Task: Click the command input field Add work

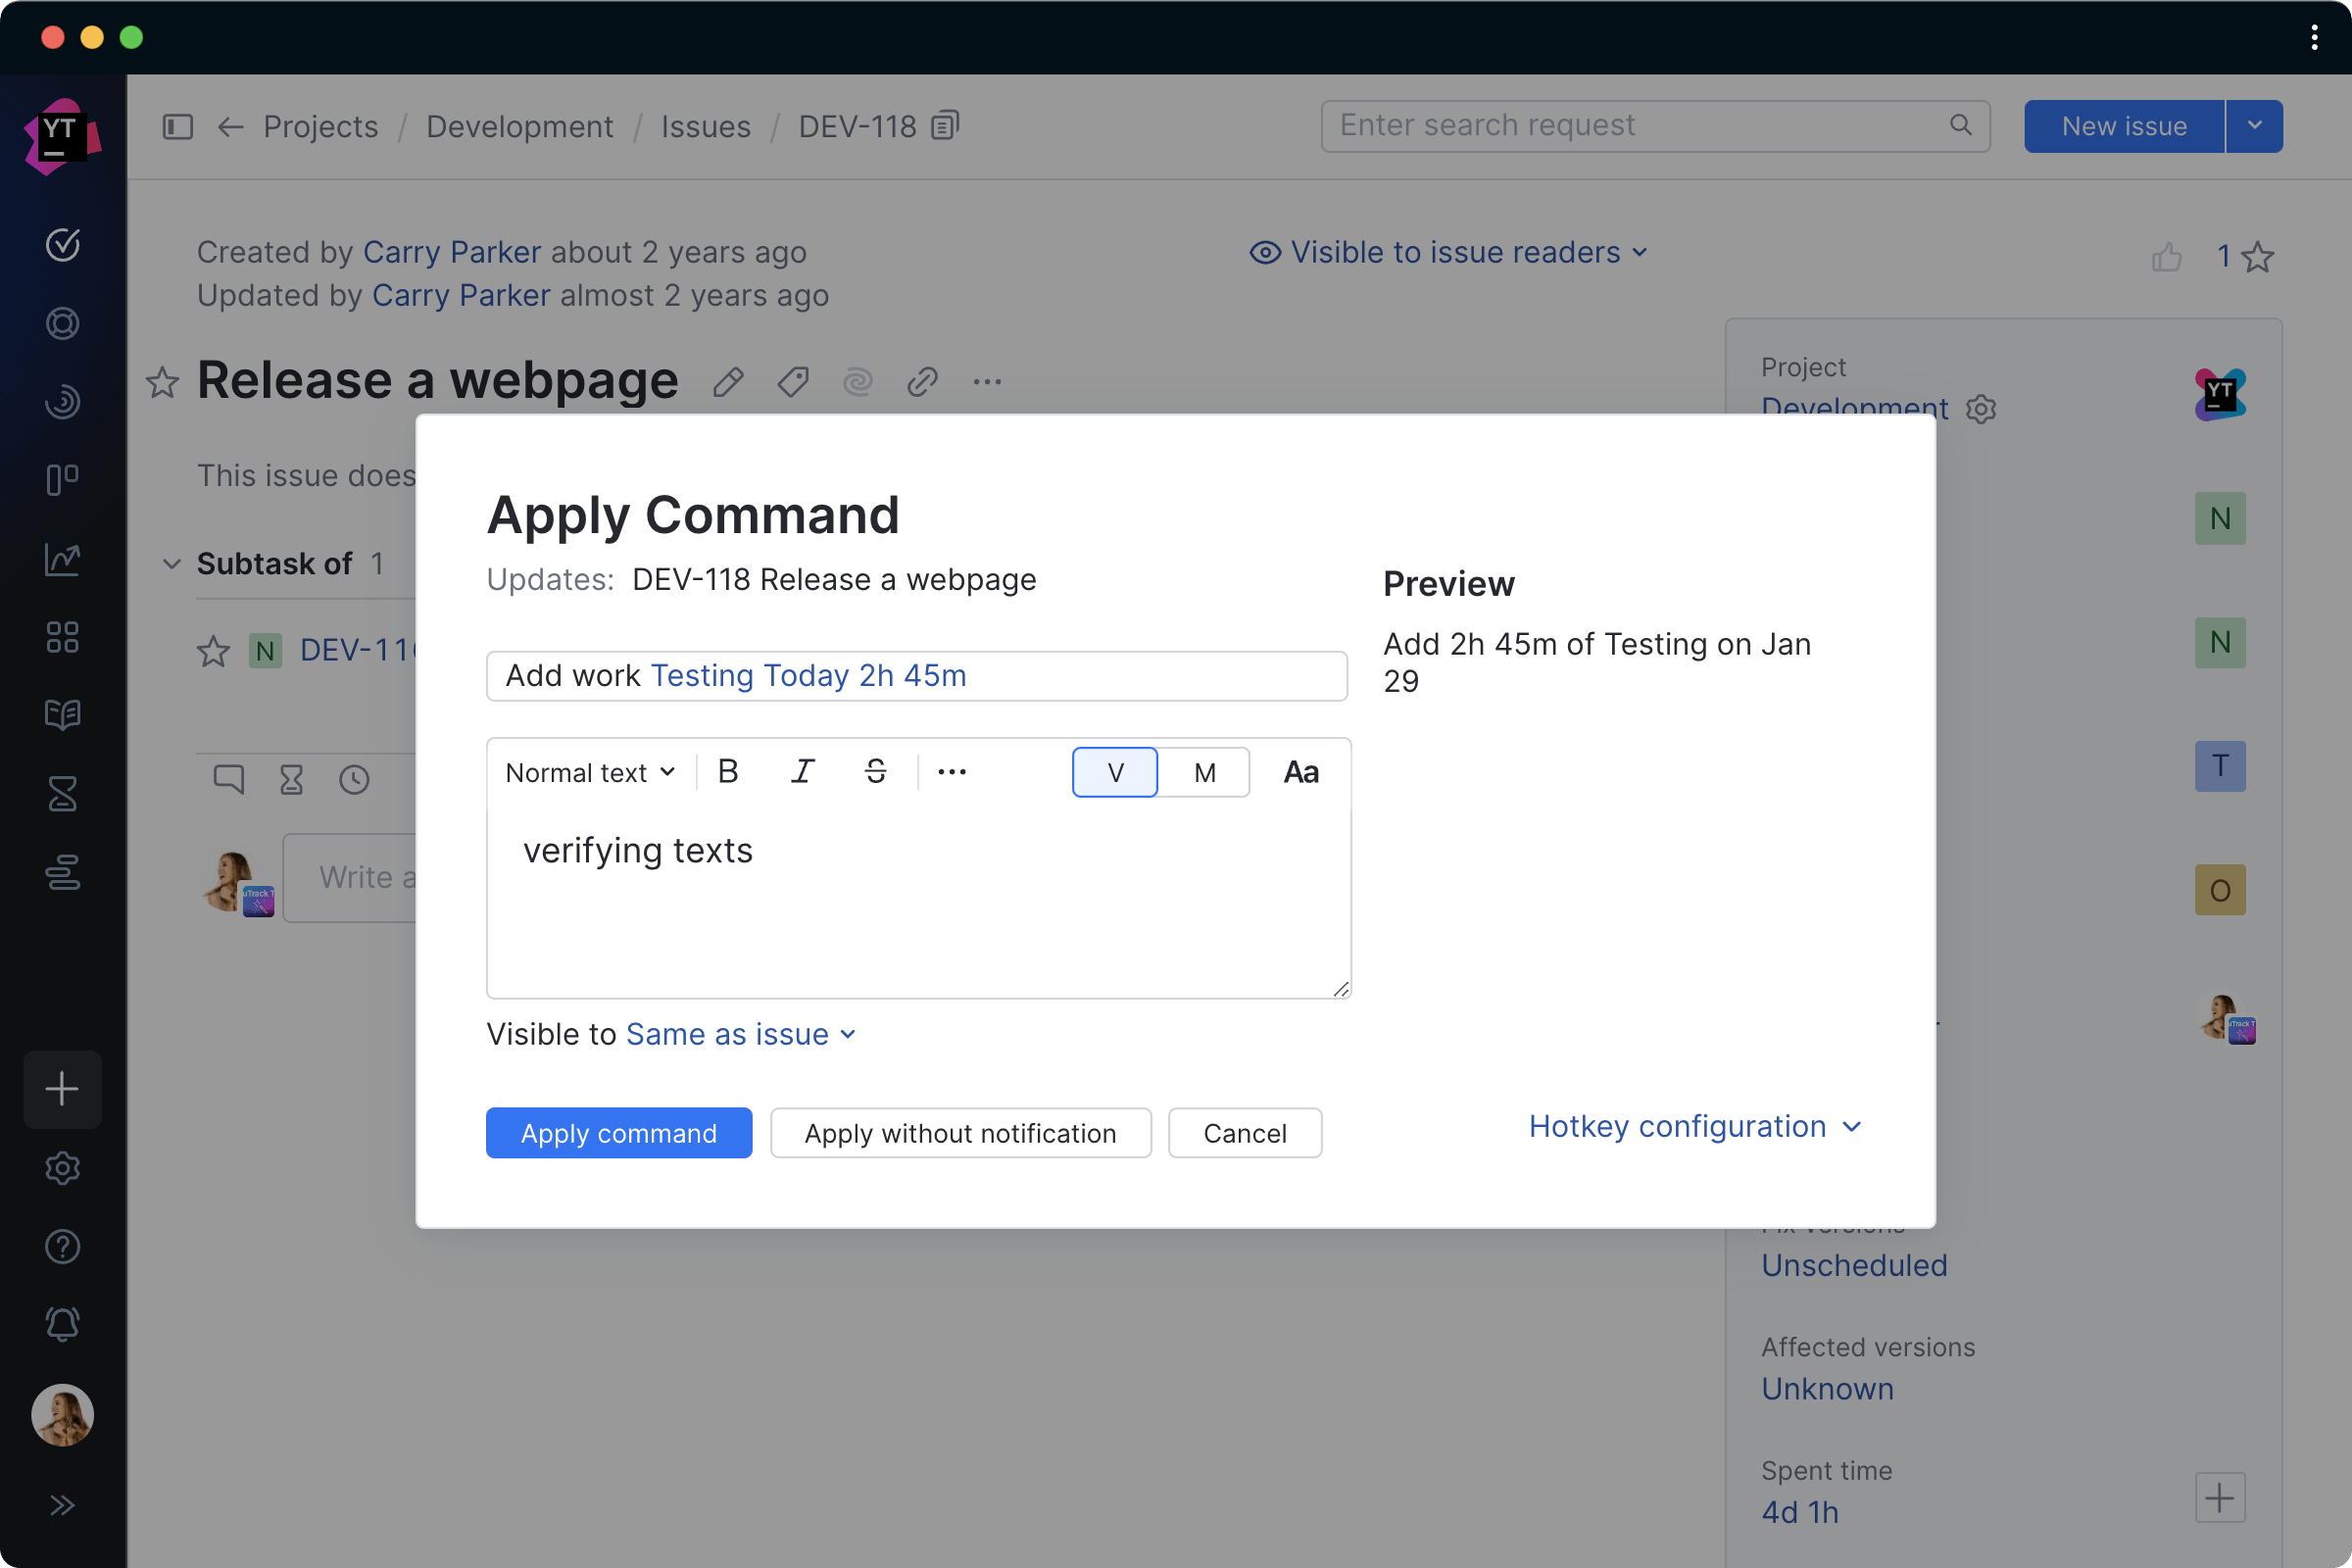Action: point(917,676)
